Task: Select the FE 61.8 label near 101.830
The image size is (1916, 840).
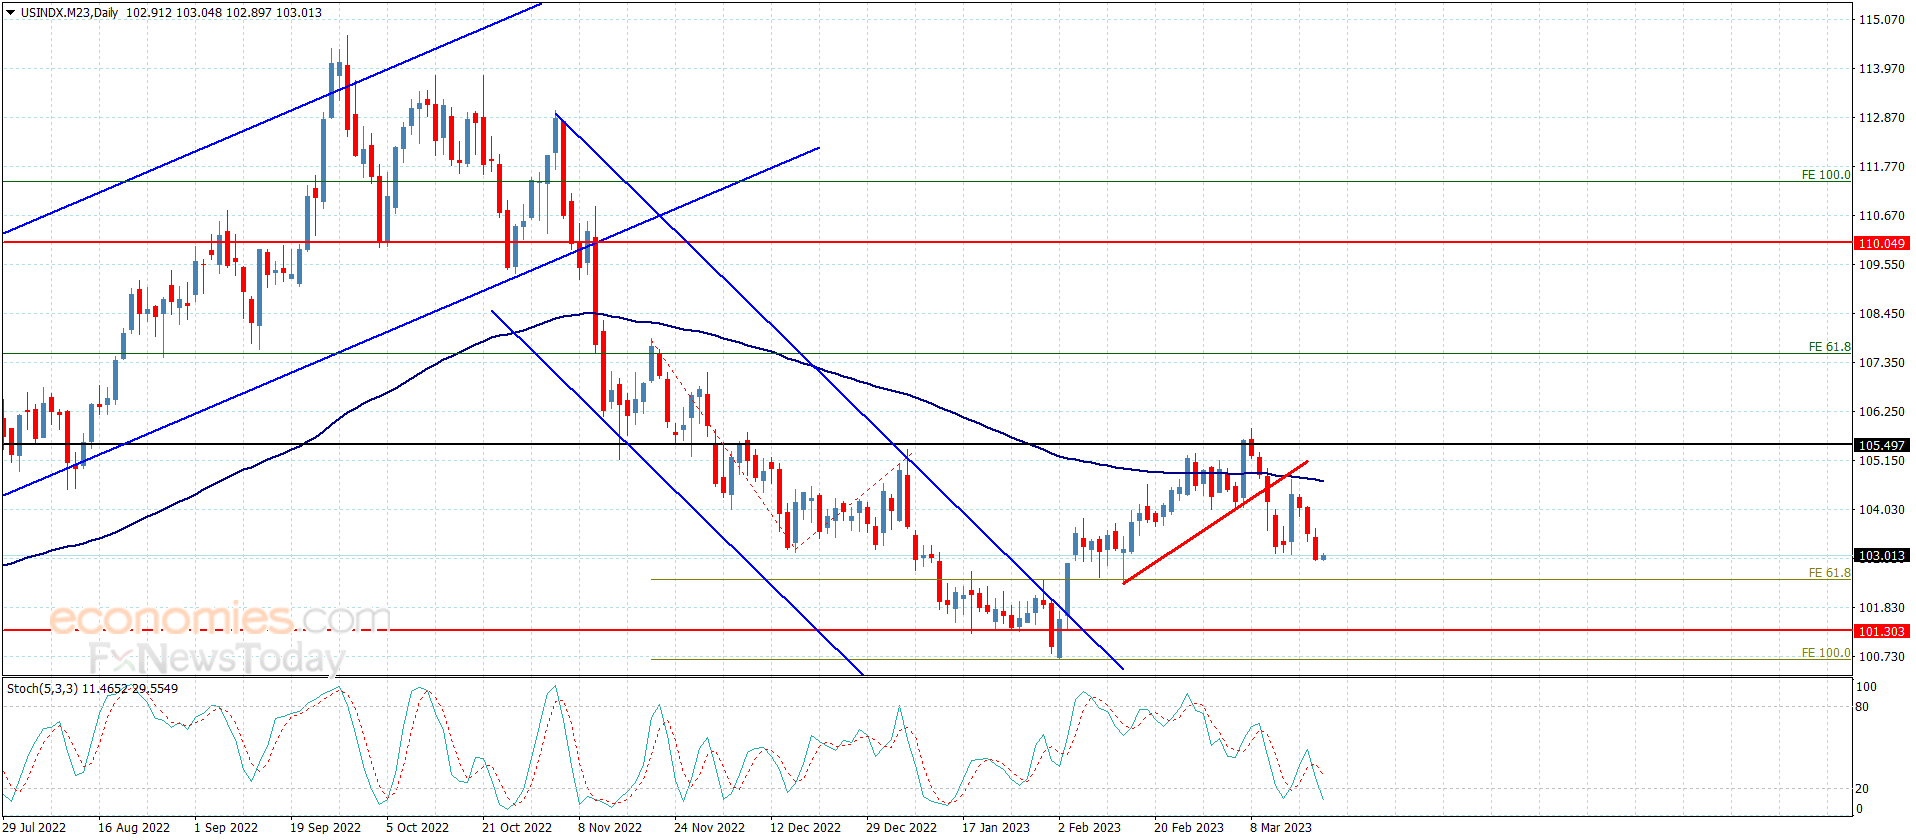Action: [x=1830, y=573]
